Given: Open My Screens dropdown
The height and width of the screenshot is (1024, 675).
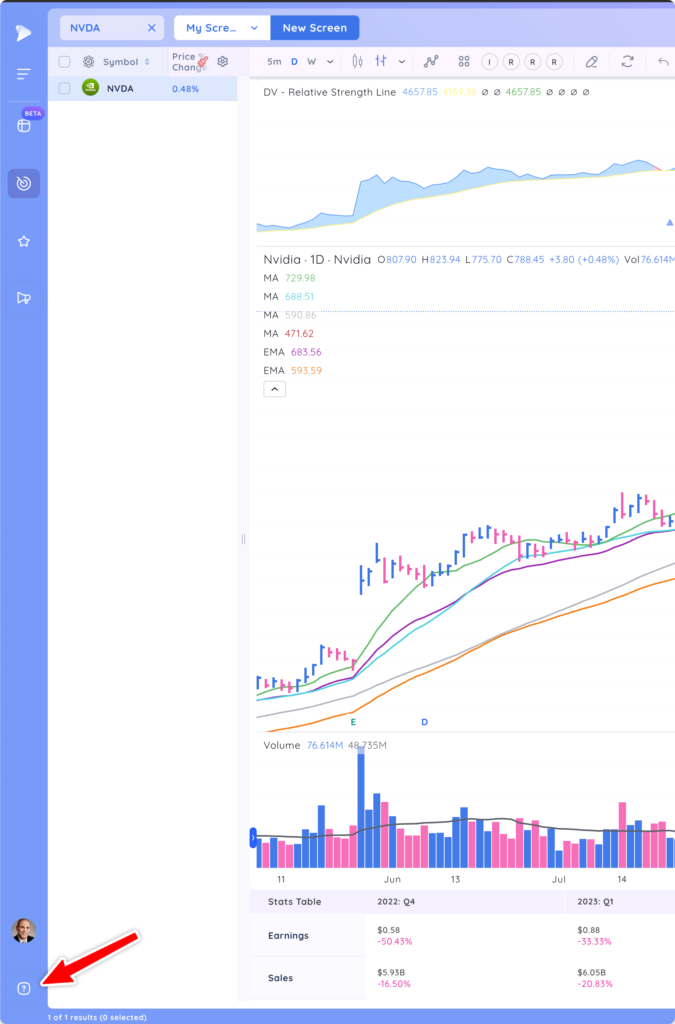Looking at the screenshot, I should pos(222,28).
